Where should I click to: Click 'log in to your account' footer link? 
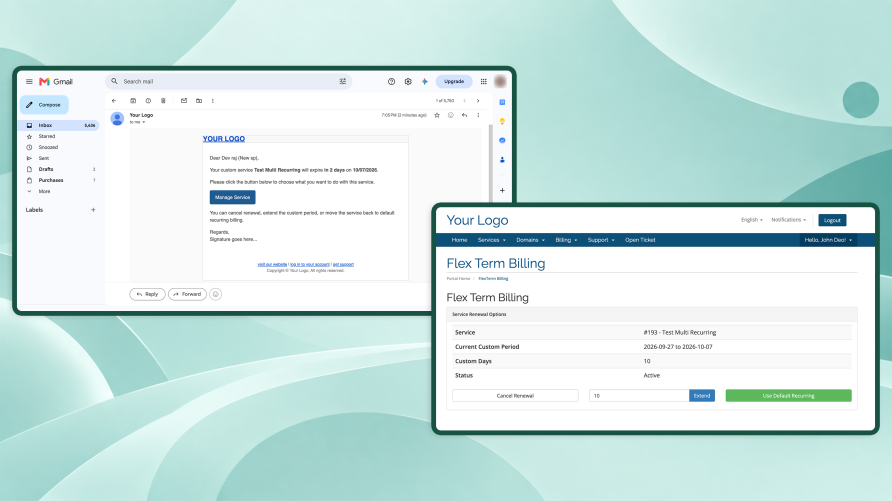pos(309,264)
